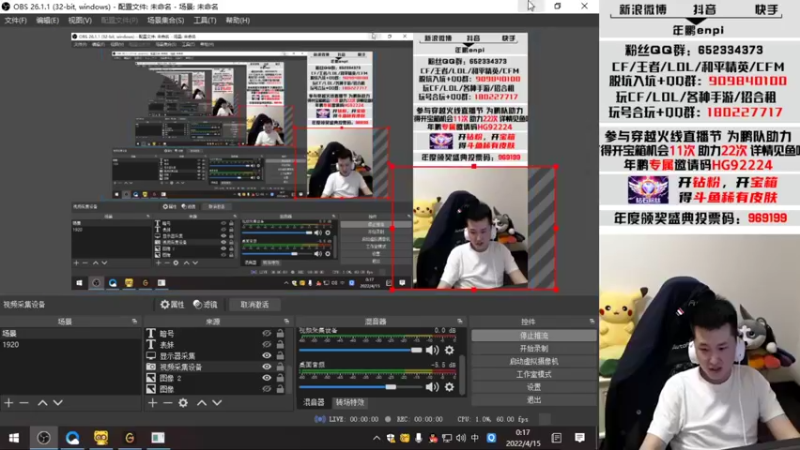Mute the 视频采集设备 audio channel
Viewport: 800px width, 450px height.
click(x=432, y=350)
